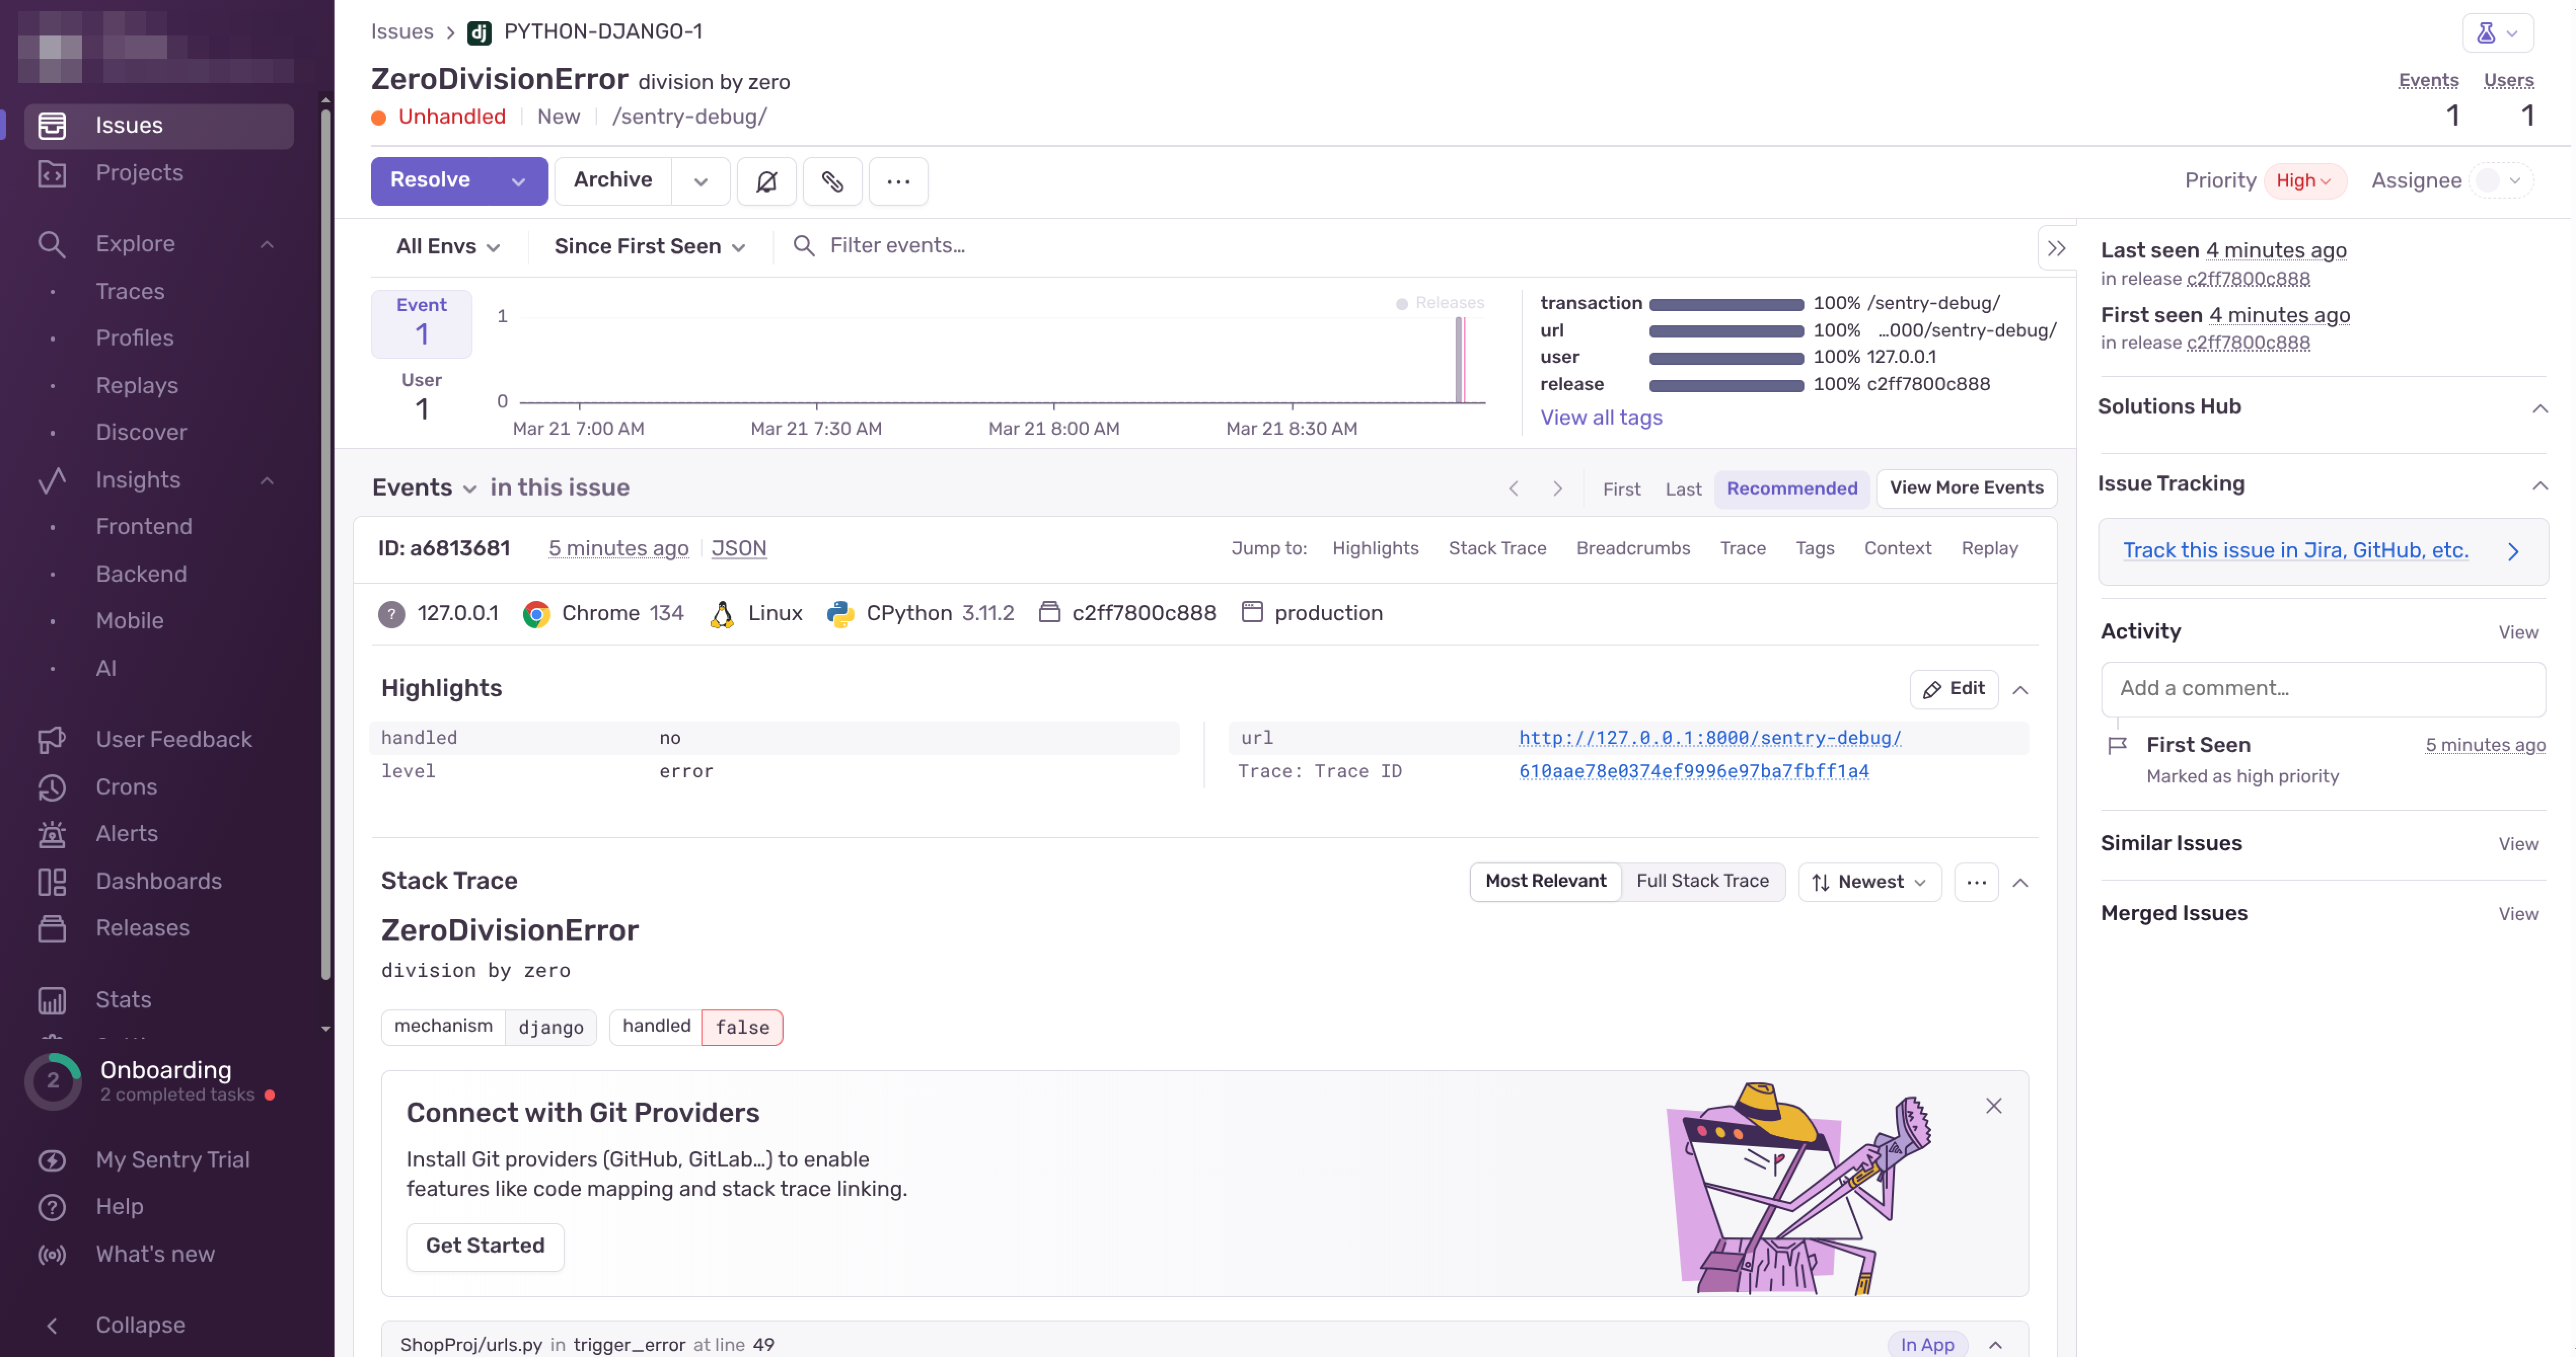This screenshot has width=2576, height=1357.
Task: Open the three-dot more actions menu
Action: tap(898, 181)
